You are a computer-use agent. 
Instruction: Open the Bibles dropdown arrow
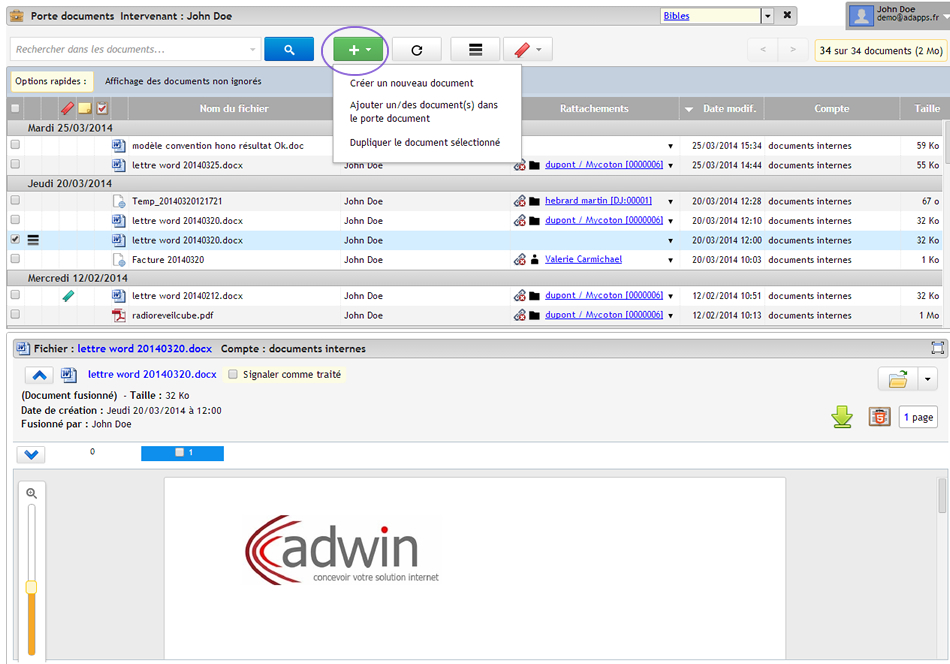click(x=768, y=16)
